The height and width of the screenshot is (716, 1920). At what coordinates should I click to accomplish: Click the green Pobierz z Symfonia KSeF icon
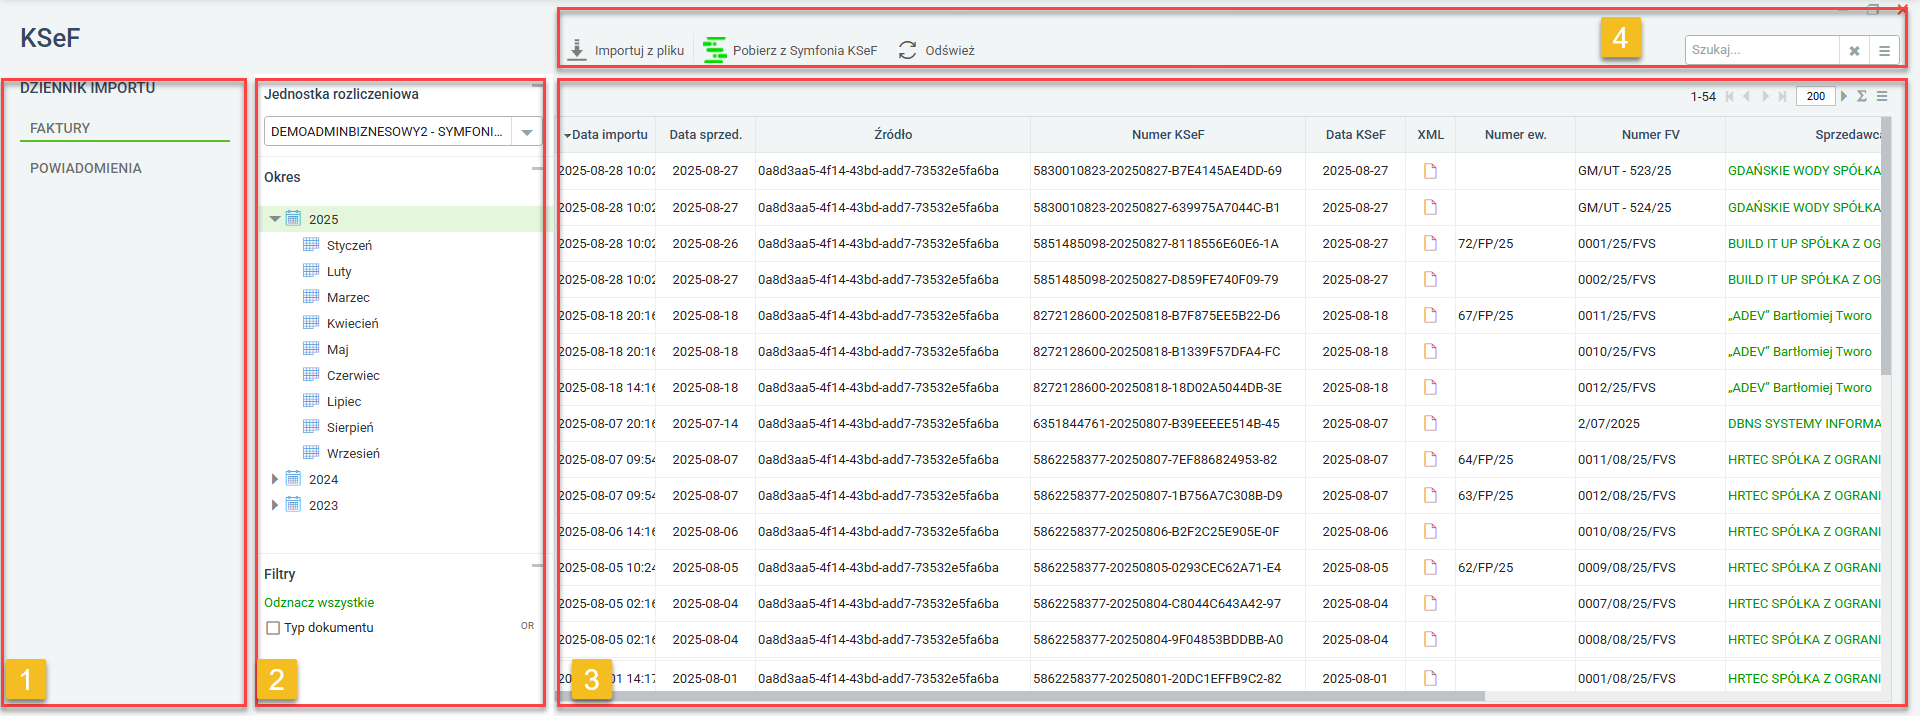(714, 50)
